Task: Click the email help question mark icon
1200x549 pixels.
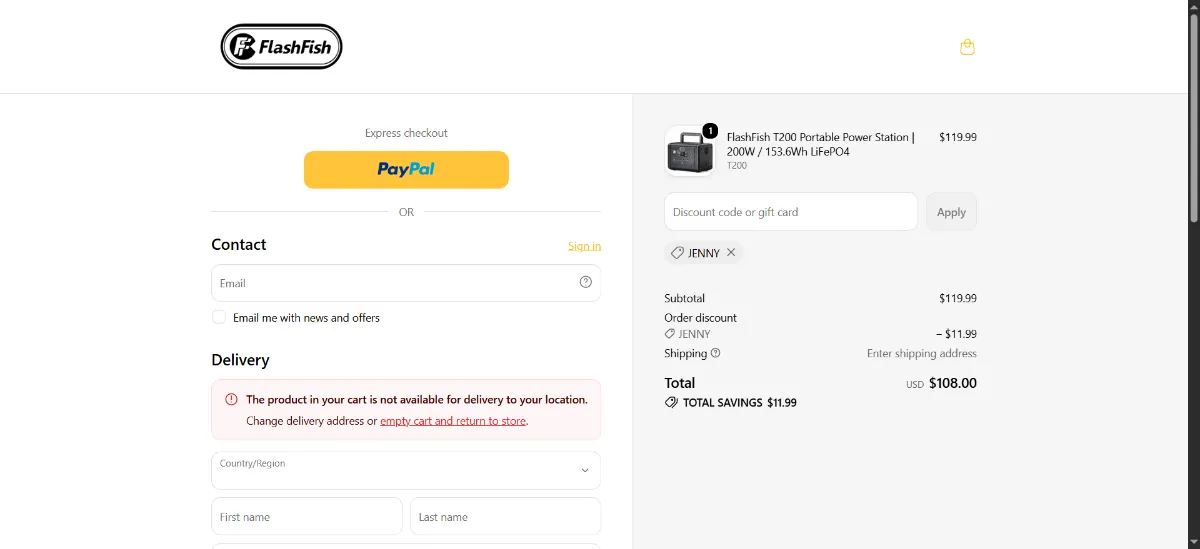Action: [586, 282]
